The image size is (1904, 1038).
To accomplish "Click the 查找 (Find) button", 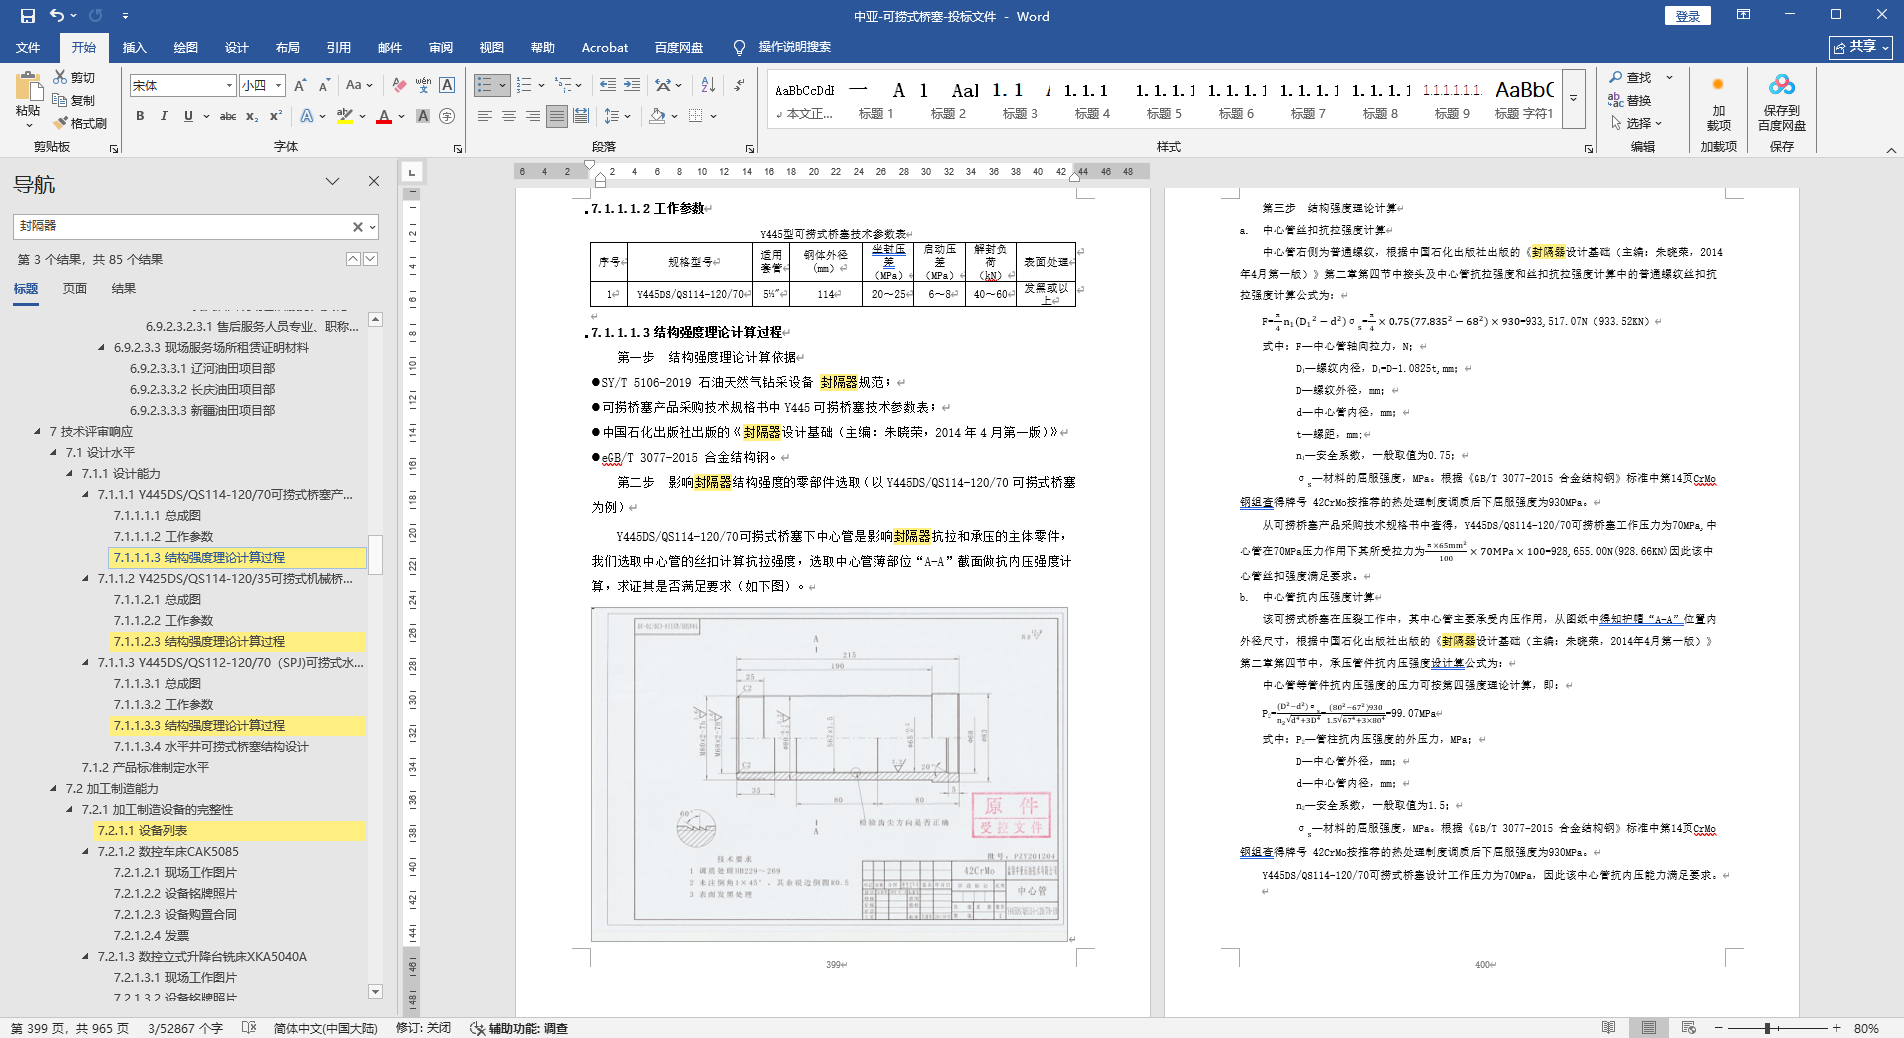I will click(x=1632, y=77).
